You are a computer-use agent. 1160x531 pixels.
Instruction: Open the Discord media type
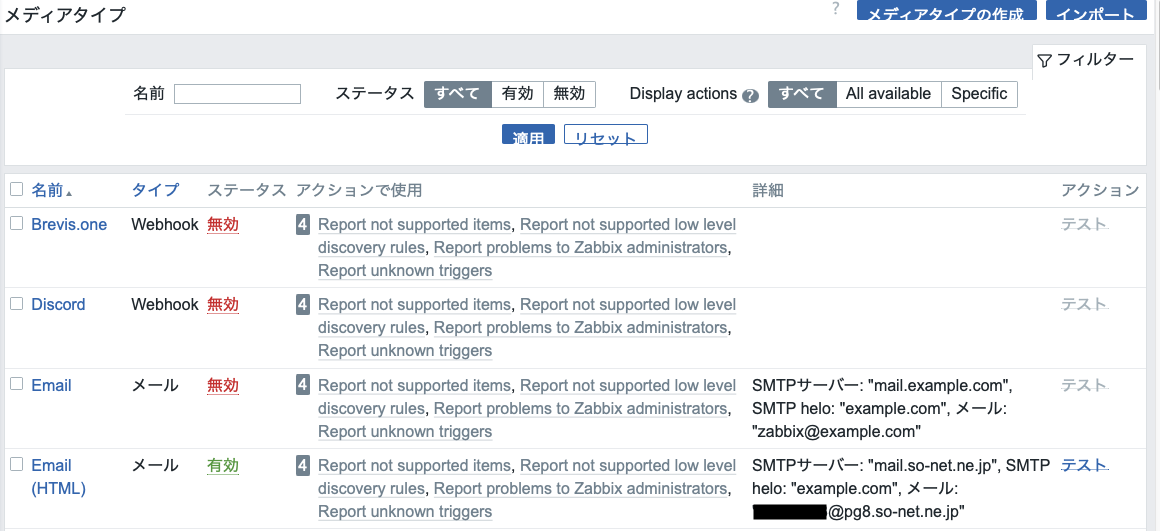pyautogui.click(x=58, y=305)
